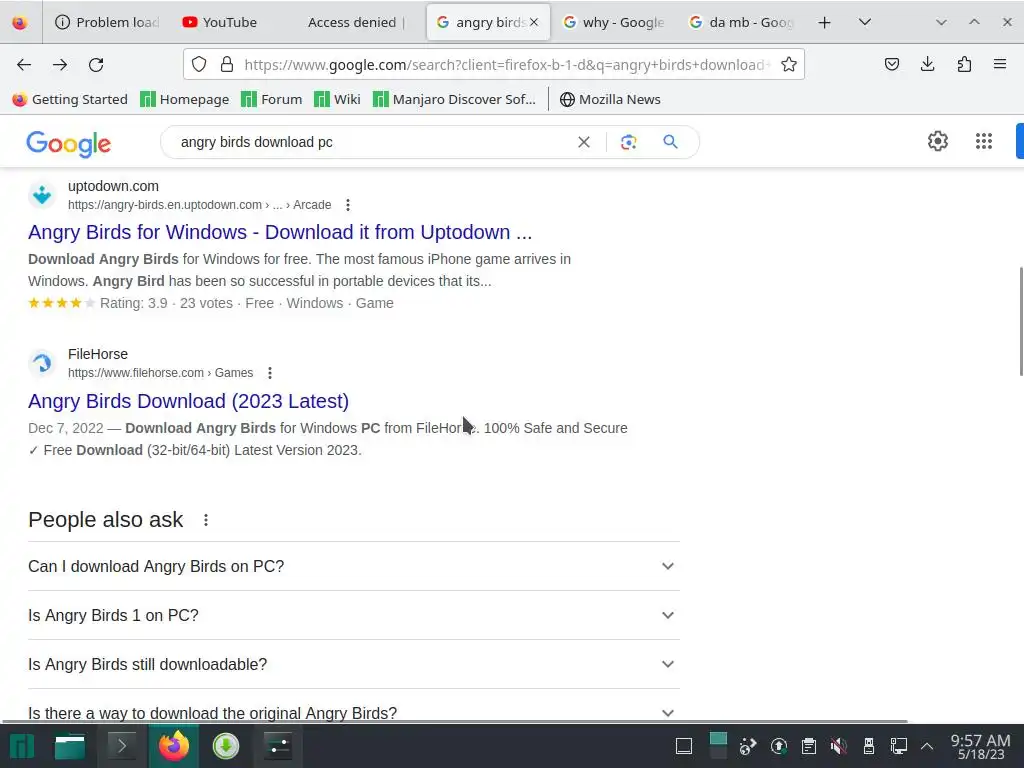1024x768 pixels.
Task: Open the Google apps grid
Action: 984,141
